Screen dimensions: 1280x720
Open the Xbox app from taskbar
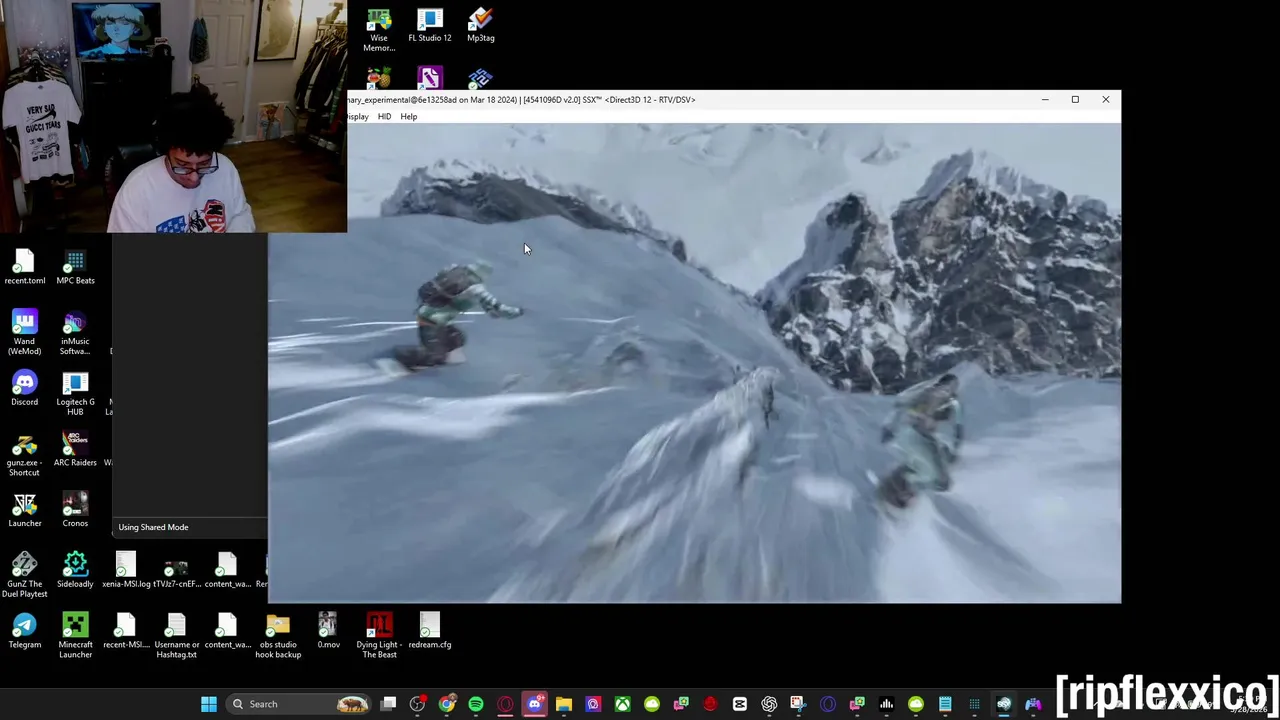[x=622, y=704]
